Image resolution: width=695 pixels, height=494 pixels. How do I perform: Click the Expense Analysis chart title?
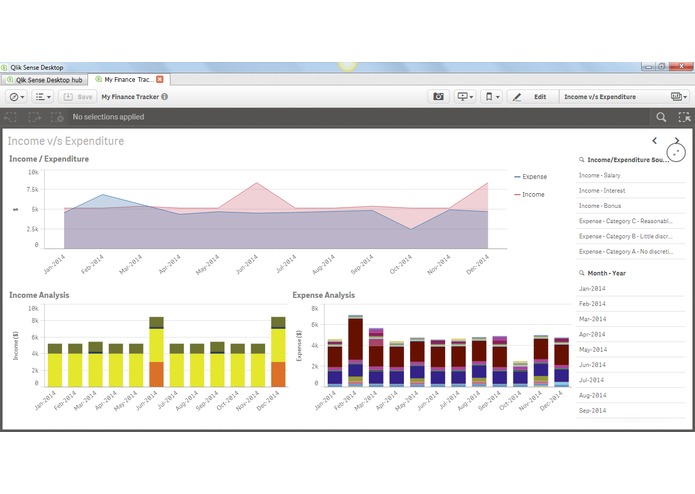pyautogui.click(x=324, y=295)
